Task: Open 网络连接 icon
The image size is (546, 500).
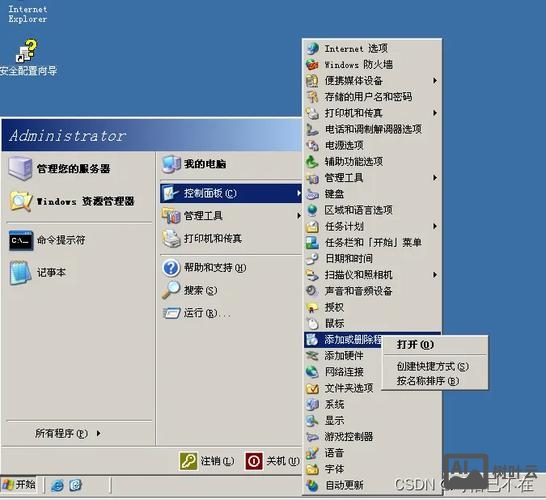Action: 312,372
